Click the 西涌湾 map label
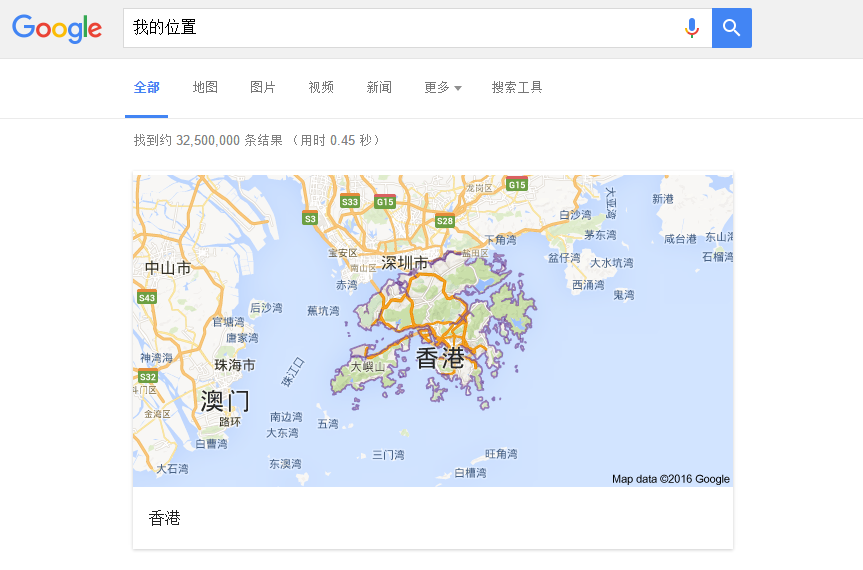Viewport: 863px width, 570px height. (x=588, y=285)
